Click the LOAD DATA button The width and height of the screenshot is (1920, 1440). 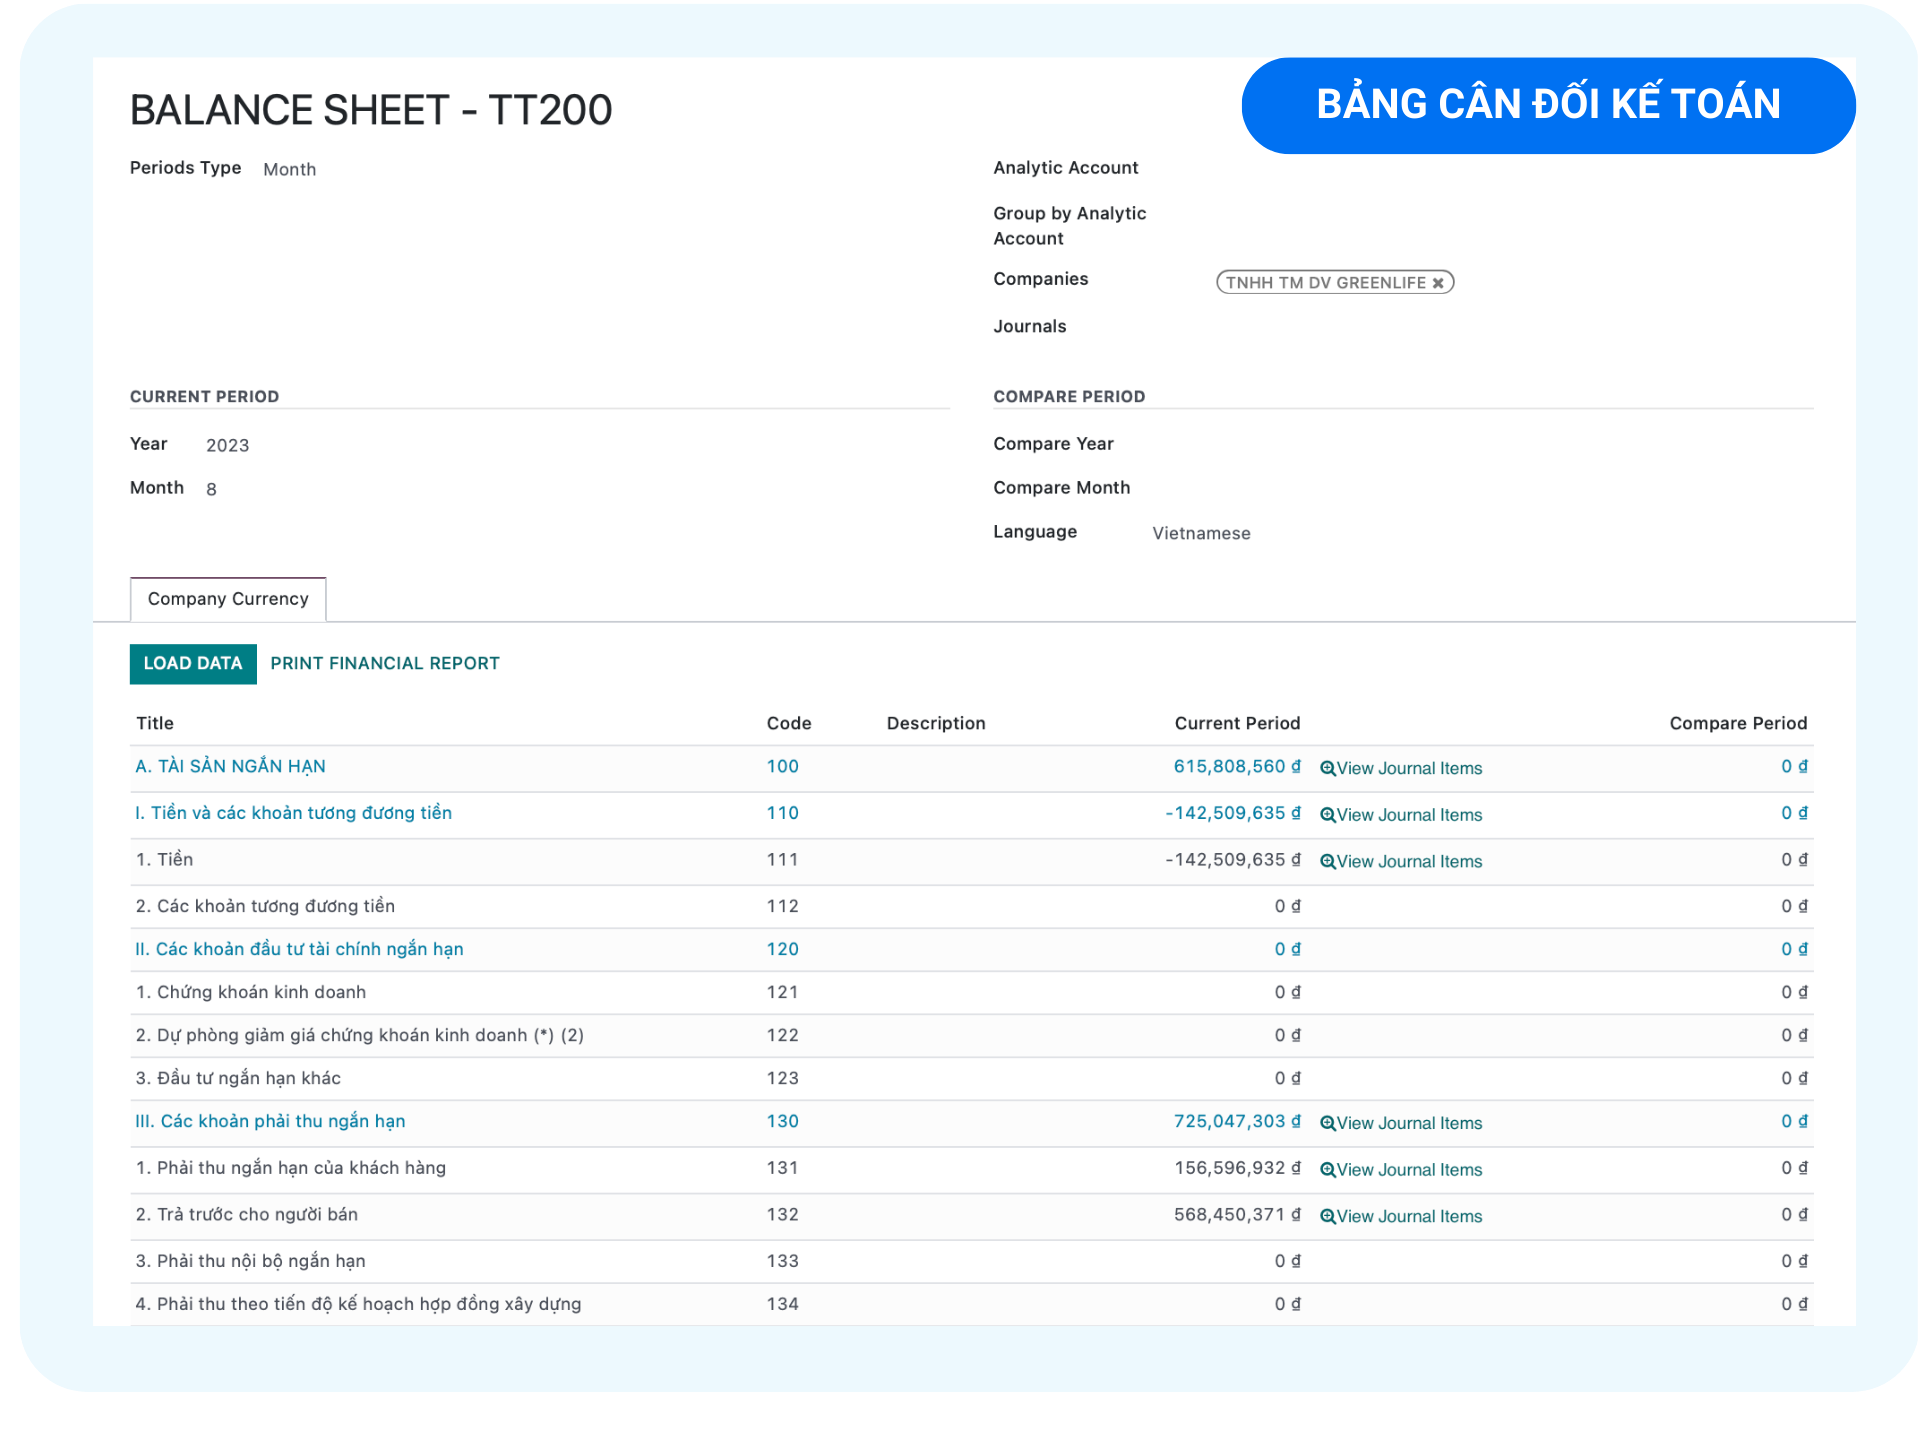(x=193, y=664)
